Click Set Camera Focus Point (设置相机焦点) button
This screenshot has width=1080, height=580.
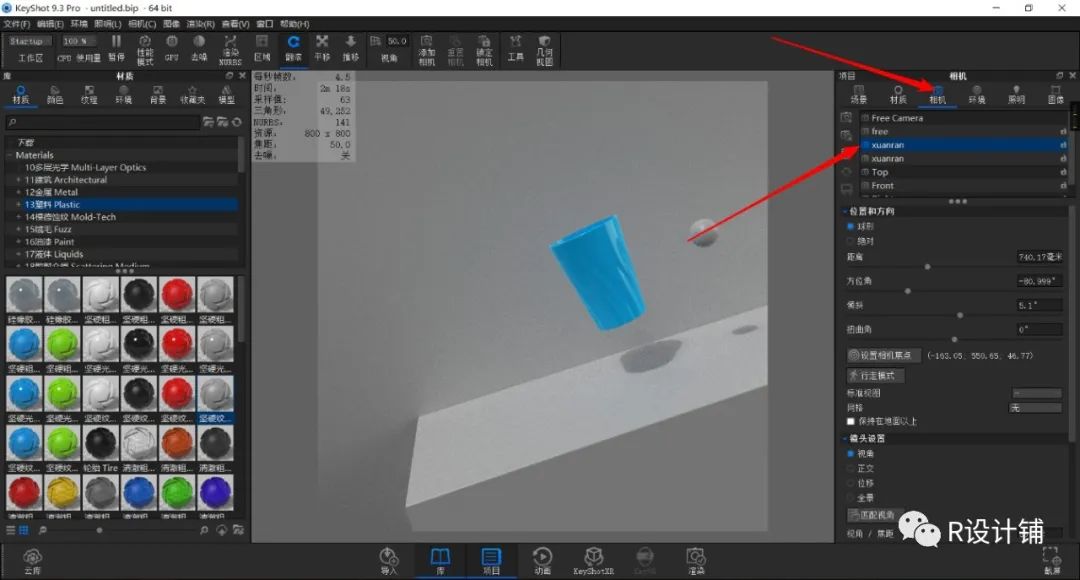tap(883, 355)
